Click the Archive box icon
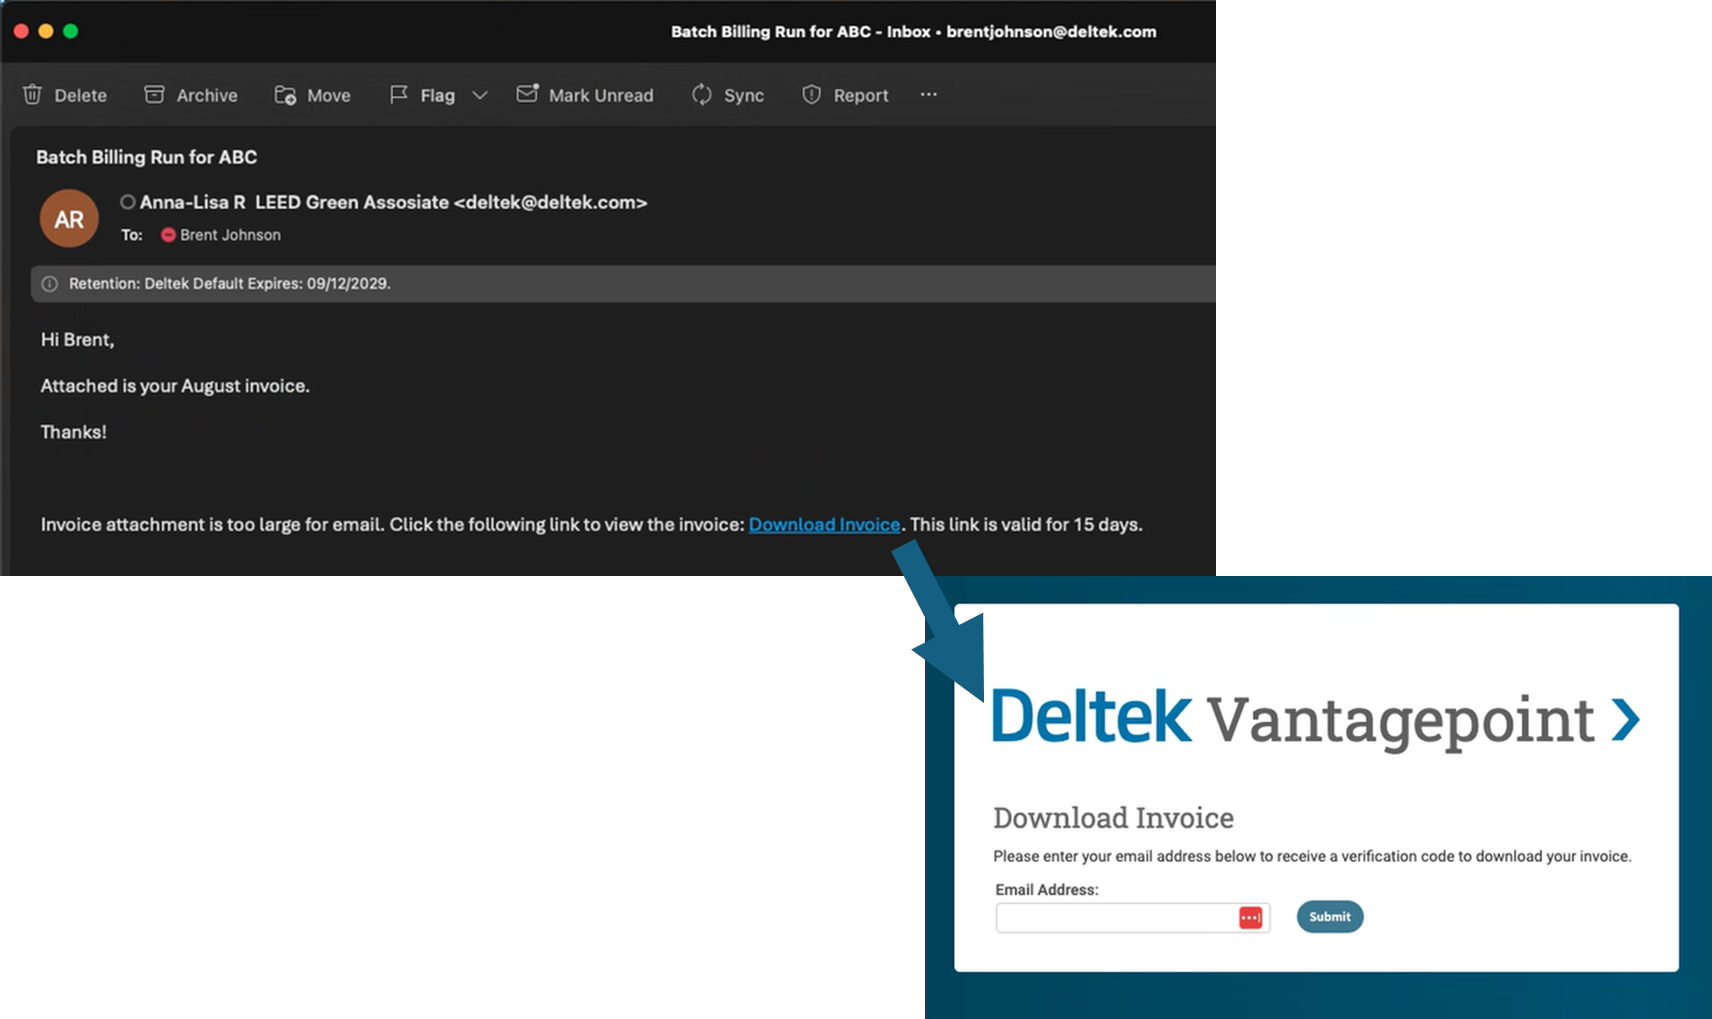 [154, 95]
